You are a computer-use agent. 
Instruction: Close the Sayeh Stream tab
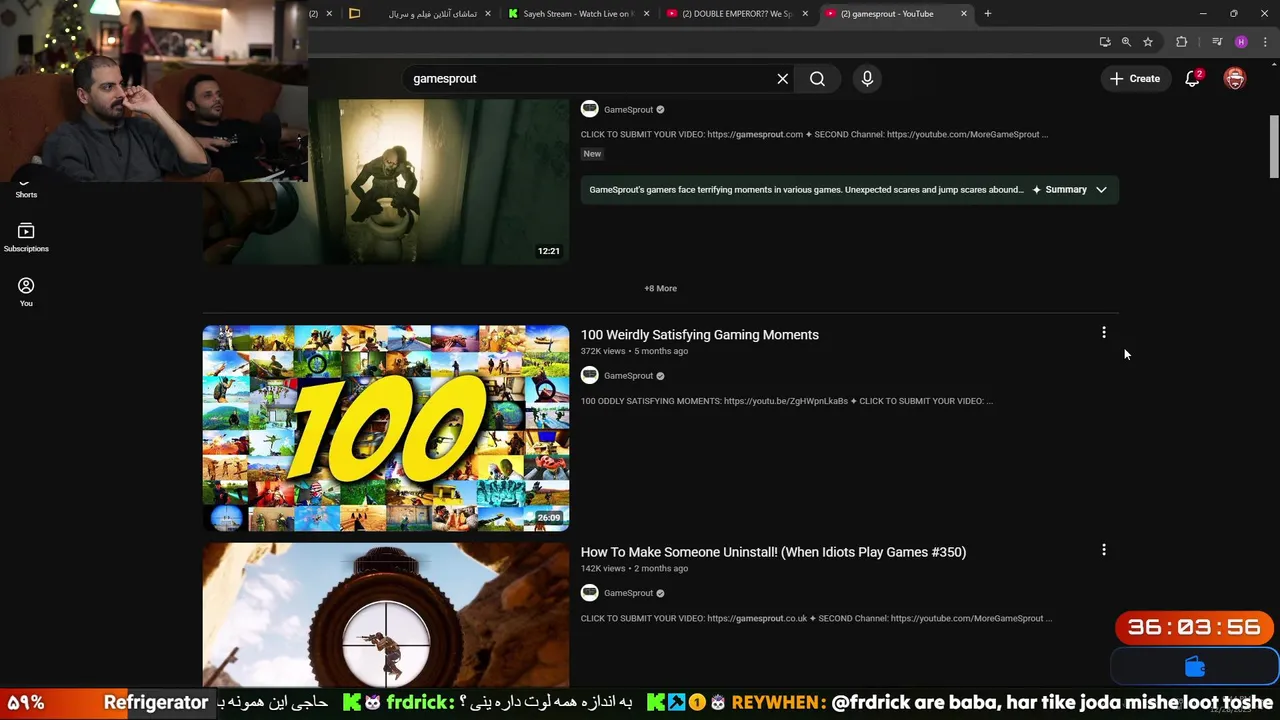(647, 14)
